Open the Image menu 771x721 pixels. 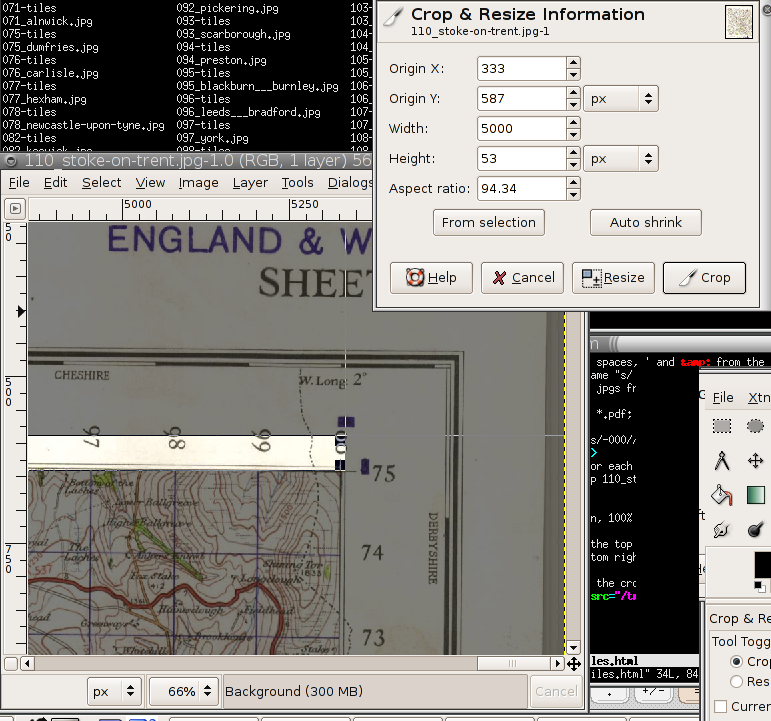(x=198, y=182)
